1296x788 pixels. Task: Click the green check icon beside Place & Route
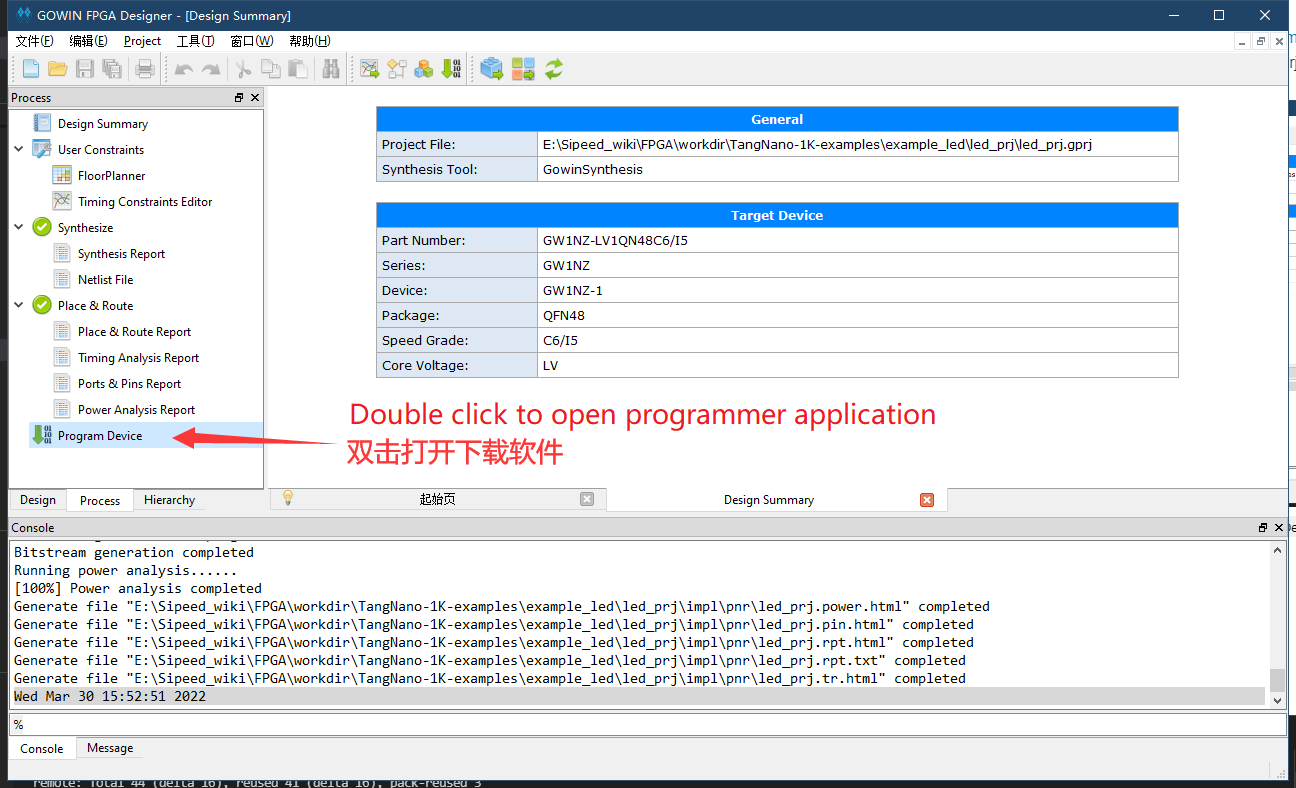(42, 305)
